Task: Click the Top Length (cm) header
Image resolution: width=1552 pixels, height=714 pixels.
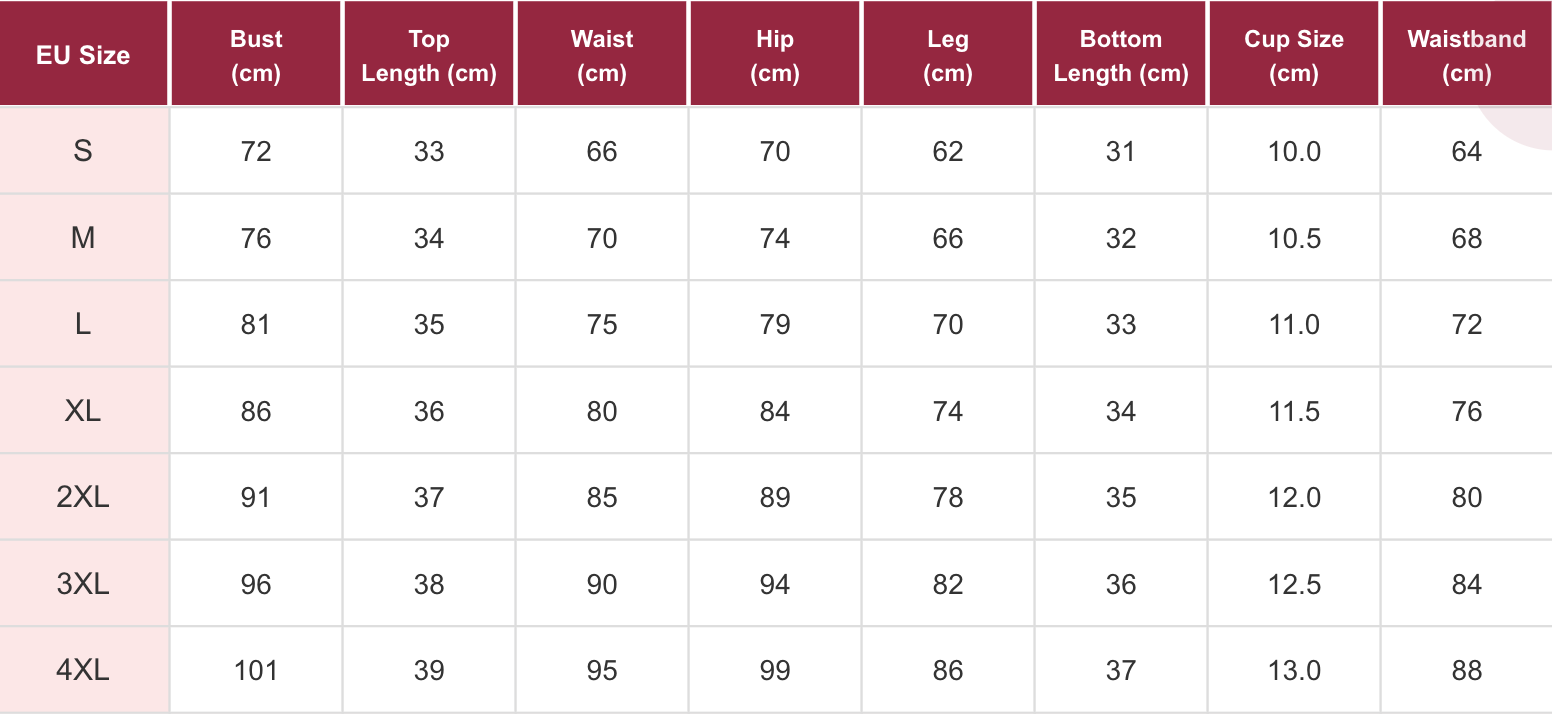Action: (x=429, y=55)
